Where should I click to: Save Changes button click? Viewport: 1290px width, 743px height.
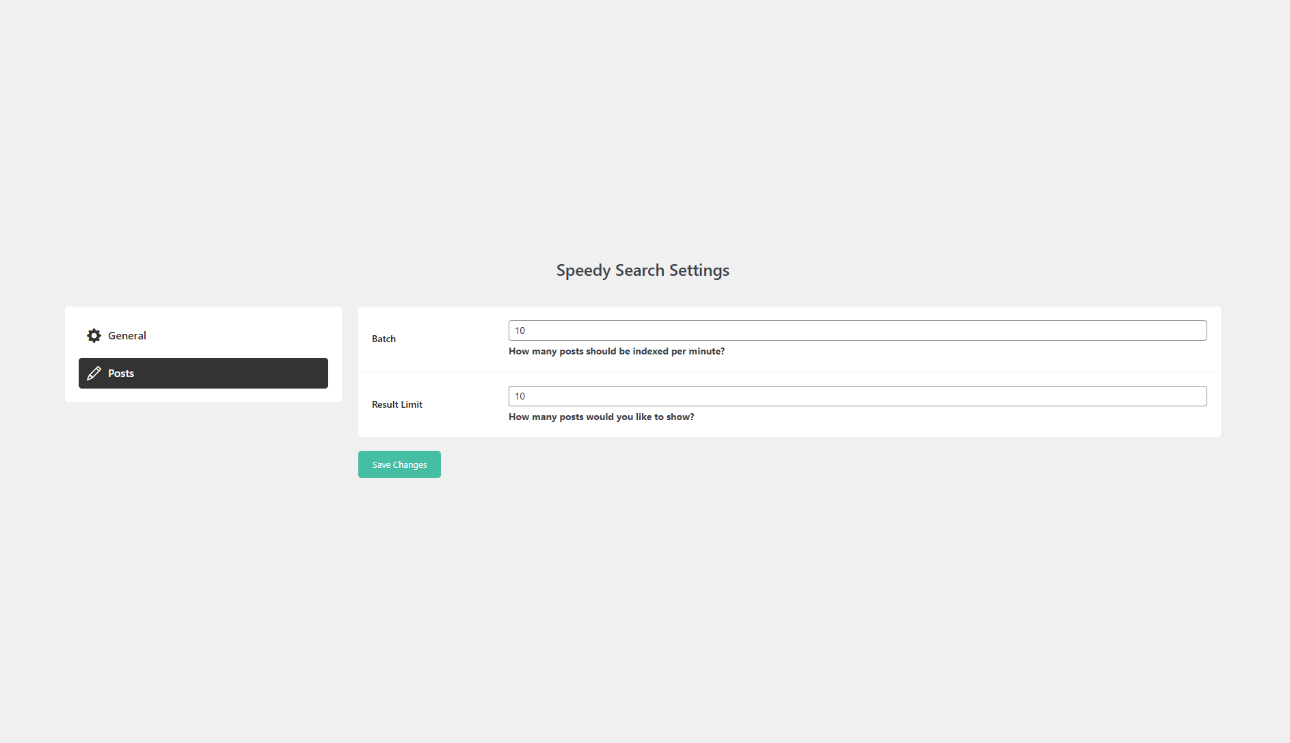399,464
